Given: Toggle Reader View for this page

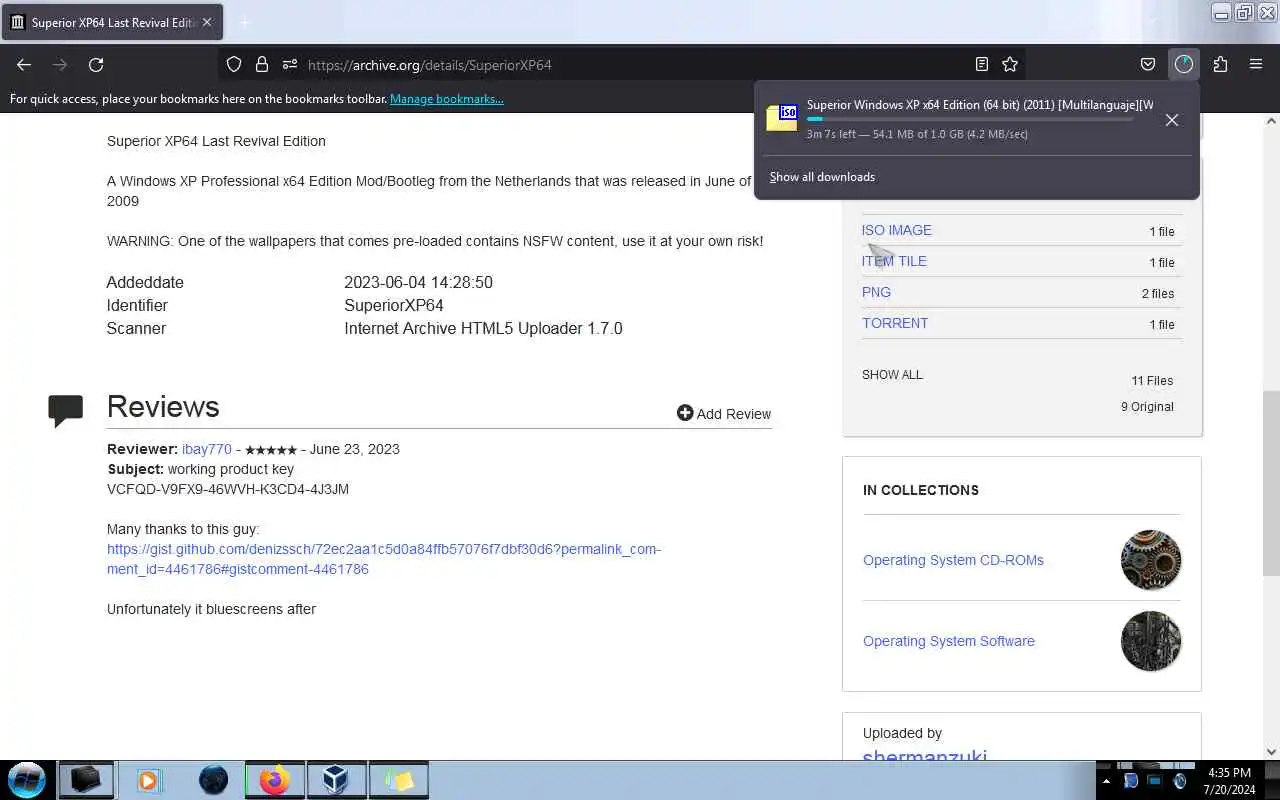Looking at the screenshot, I should [x=982, y=64].
